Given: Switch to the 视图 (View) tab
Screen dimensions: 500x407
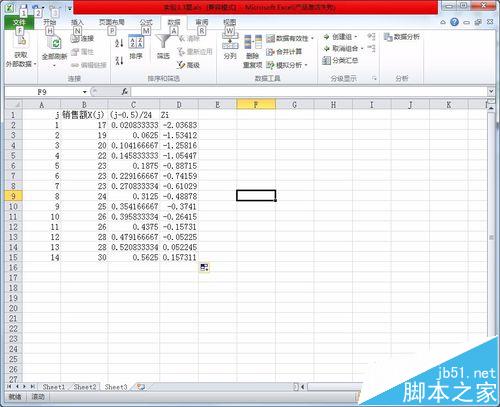Looking at the screenshot, I should pyautogui.click(x=229, y=22).
